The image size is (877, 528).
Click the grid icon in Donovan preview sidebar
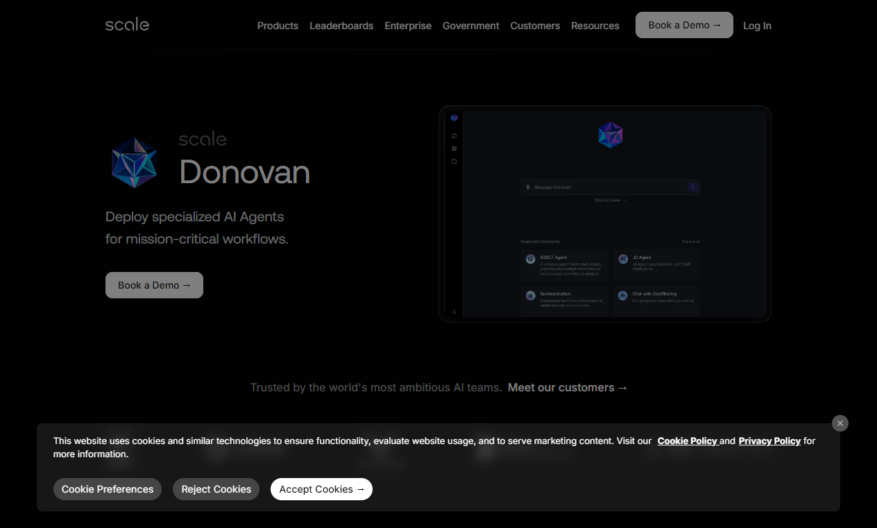pyautogui.click(x=454, y=149)
